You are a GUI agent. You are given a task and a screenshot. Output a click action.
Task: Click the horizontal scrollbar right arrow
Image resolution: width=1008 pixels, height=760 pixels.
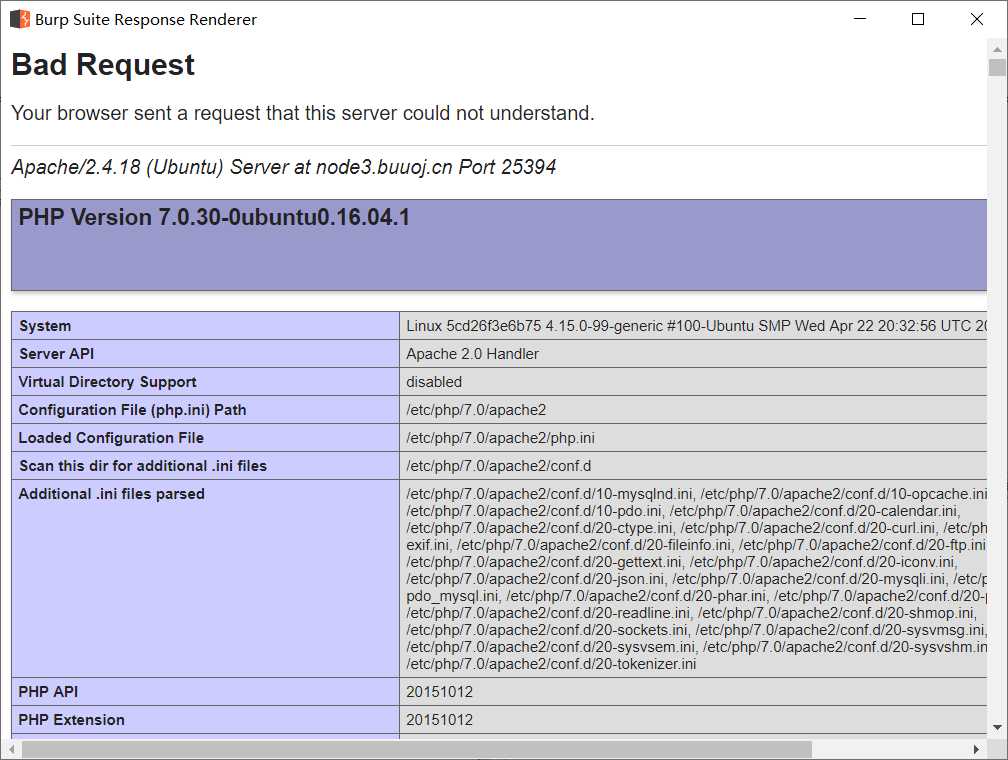pos(976,749)
